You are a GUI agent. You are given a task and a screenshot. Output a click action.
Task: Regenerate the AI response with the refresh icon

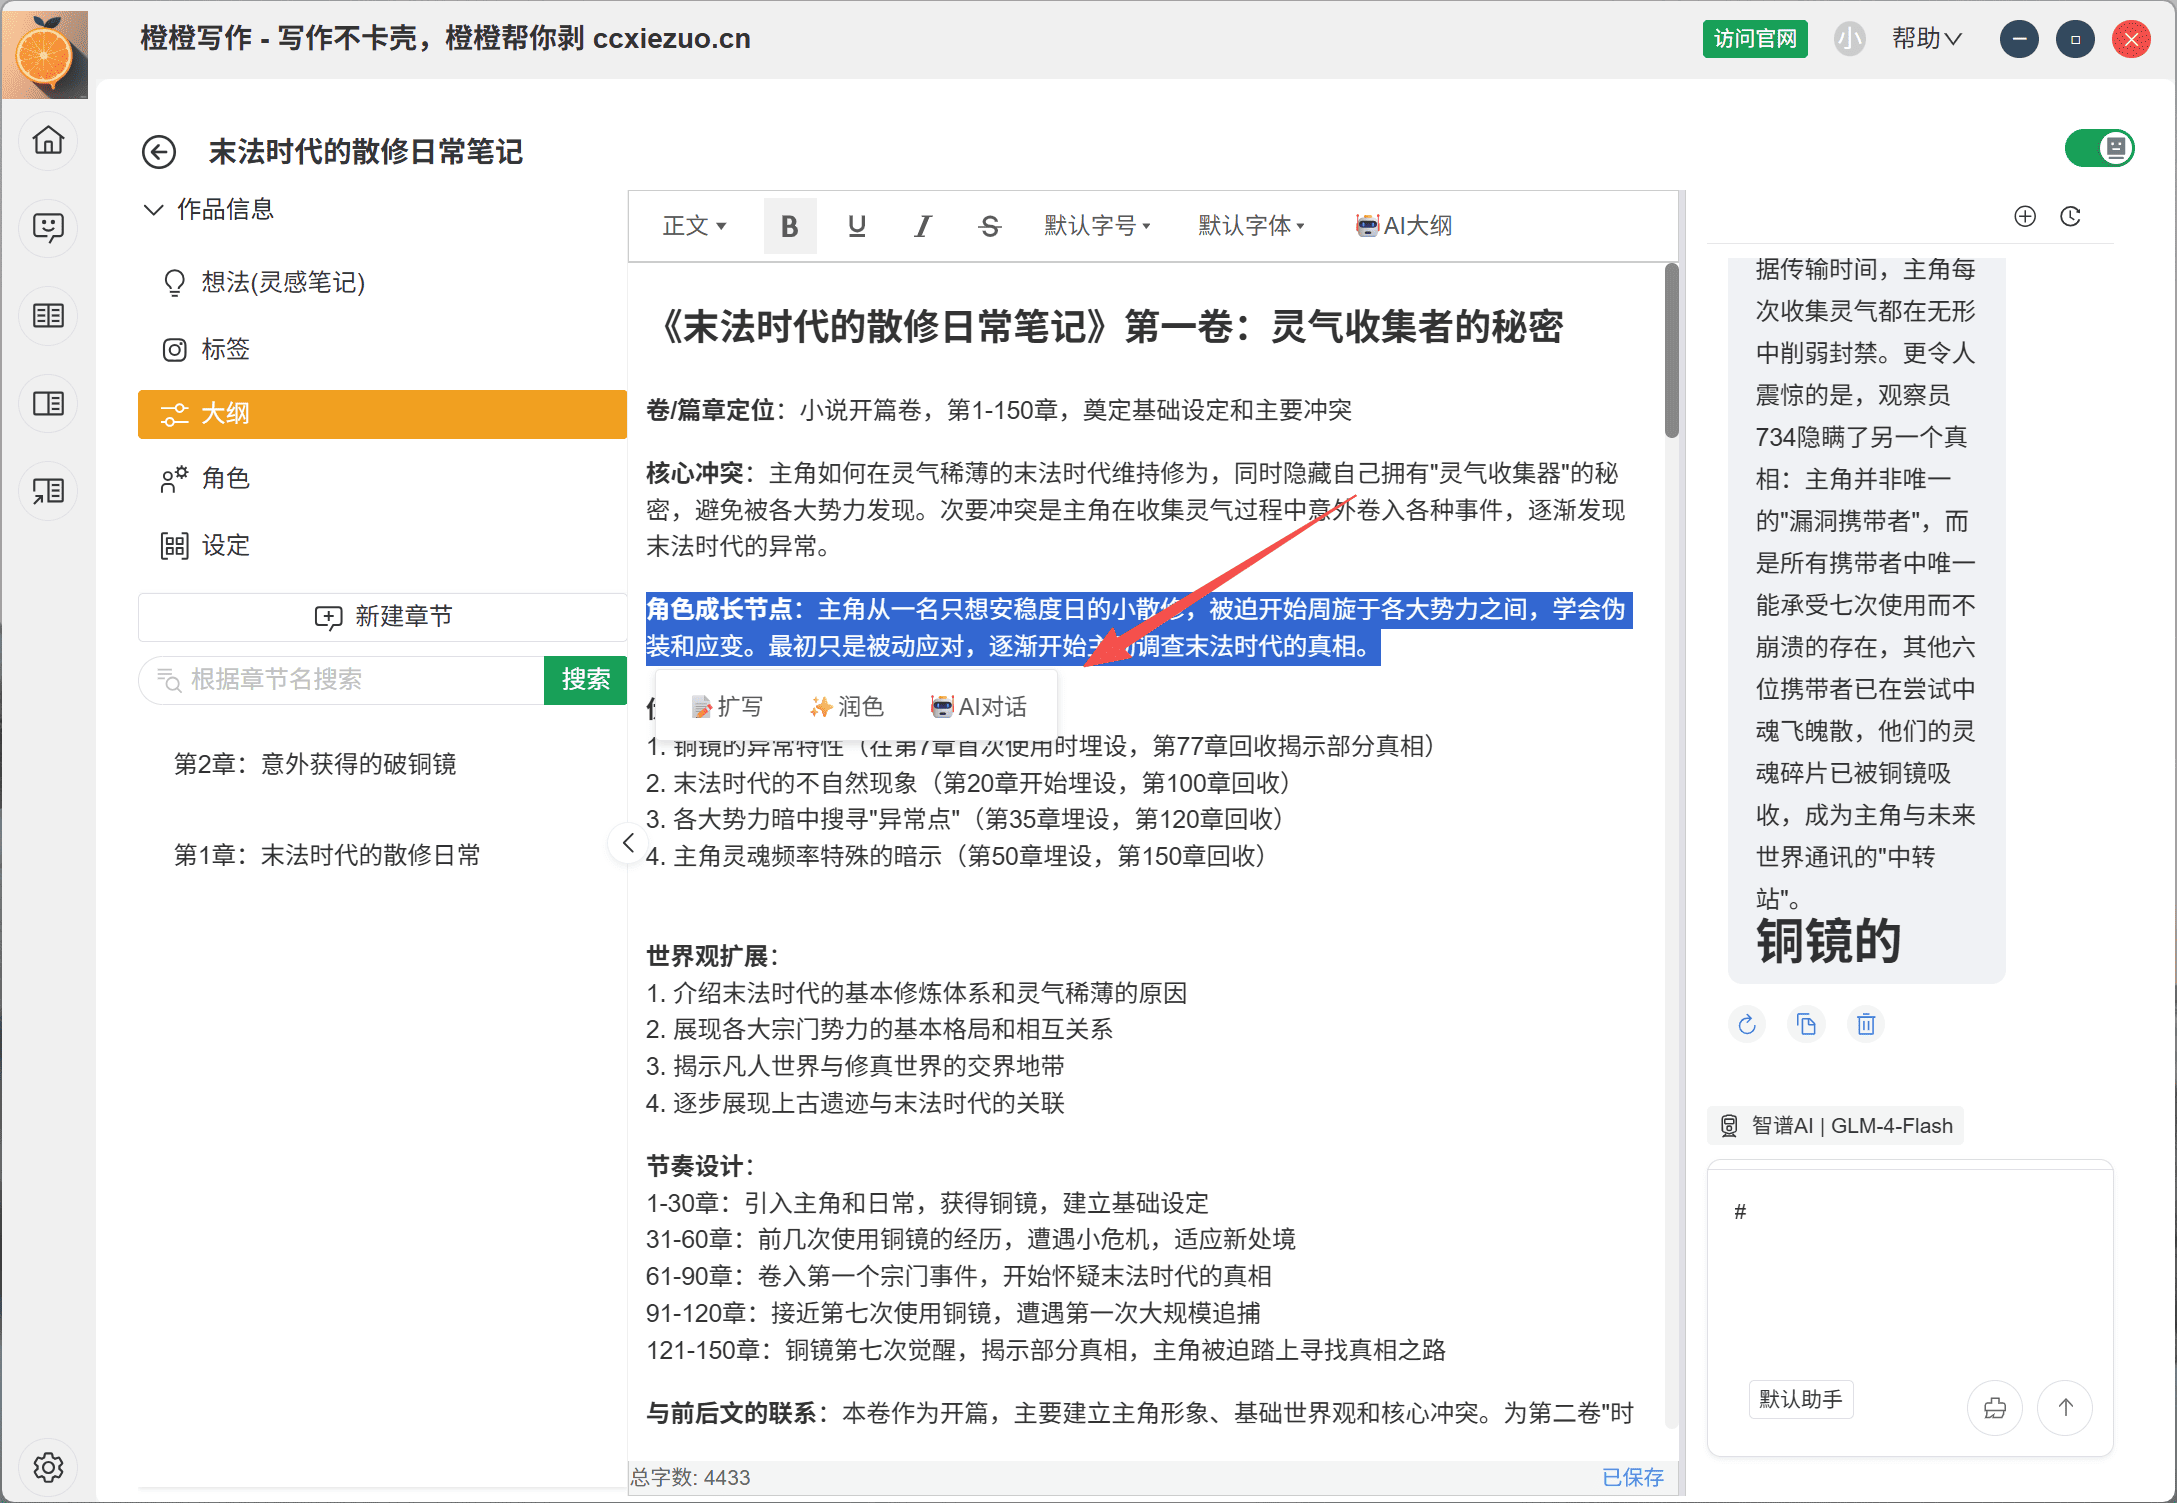pyautogui.click(x=1746, y=1024)
